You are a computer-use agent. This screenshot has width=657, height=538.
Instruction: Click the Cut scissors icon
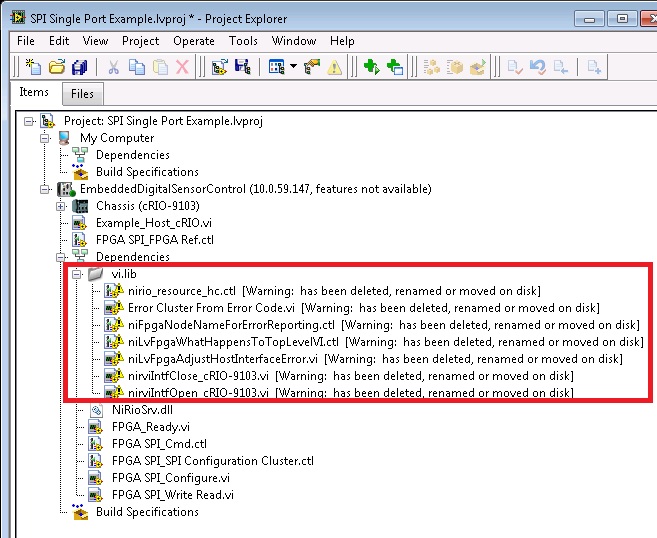[113, 67]
